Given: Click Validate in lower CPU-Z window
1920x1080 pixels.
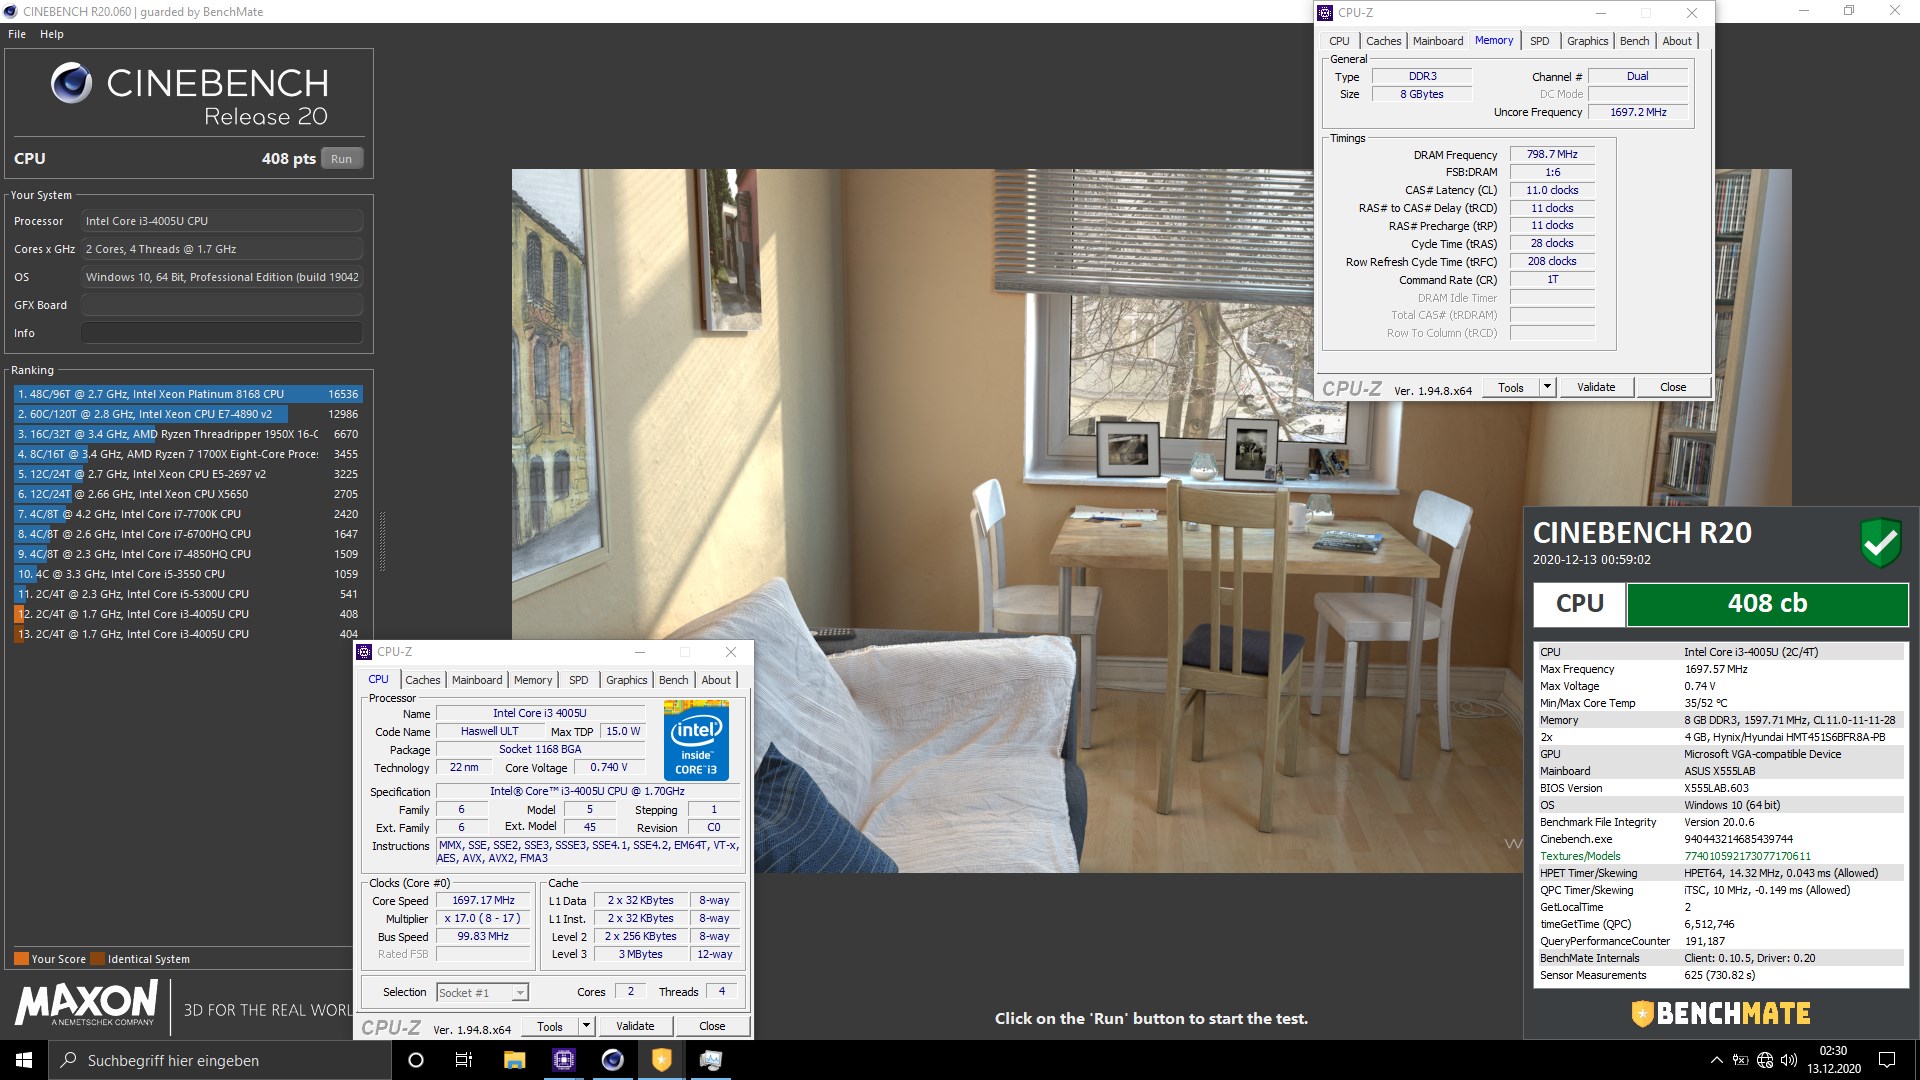Looking at the screenshot, I should pos(635,1027).
